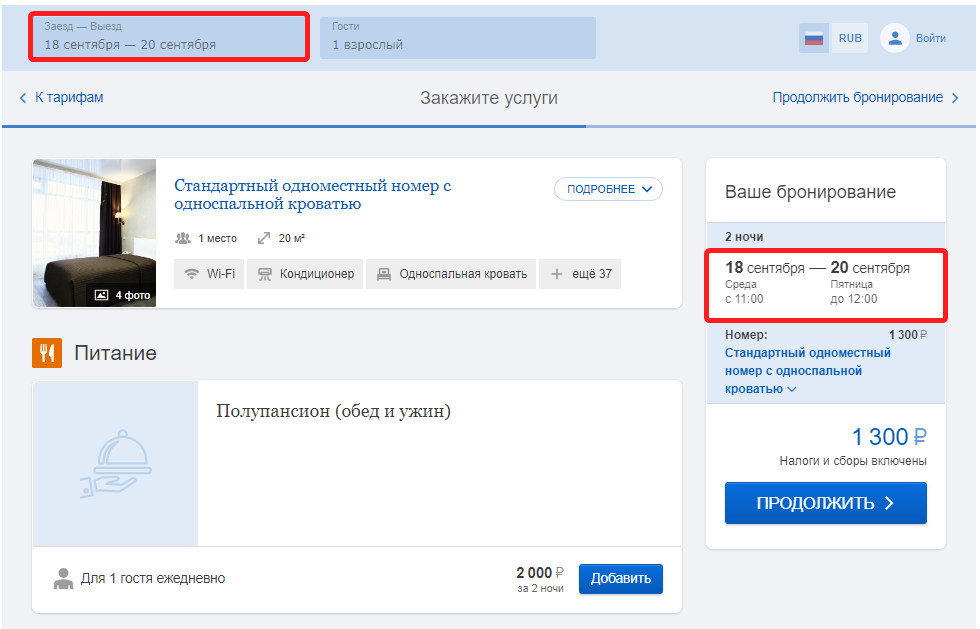Click the Кондиционер air conditioner amenity
Viewport: 980px width, 629px height.
point(305,274)
